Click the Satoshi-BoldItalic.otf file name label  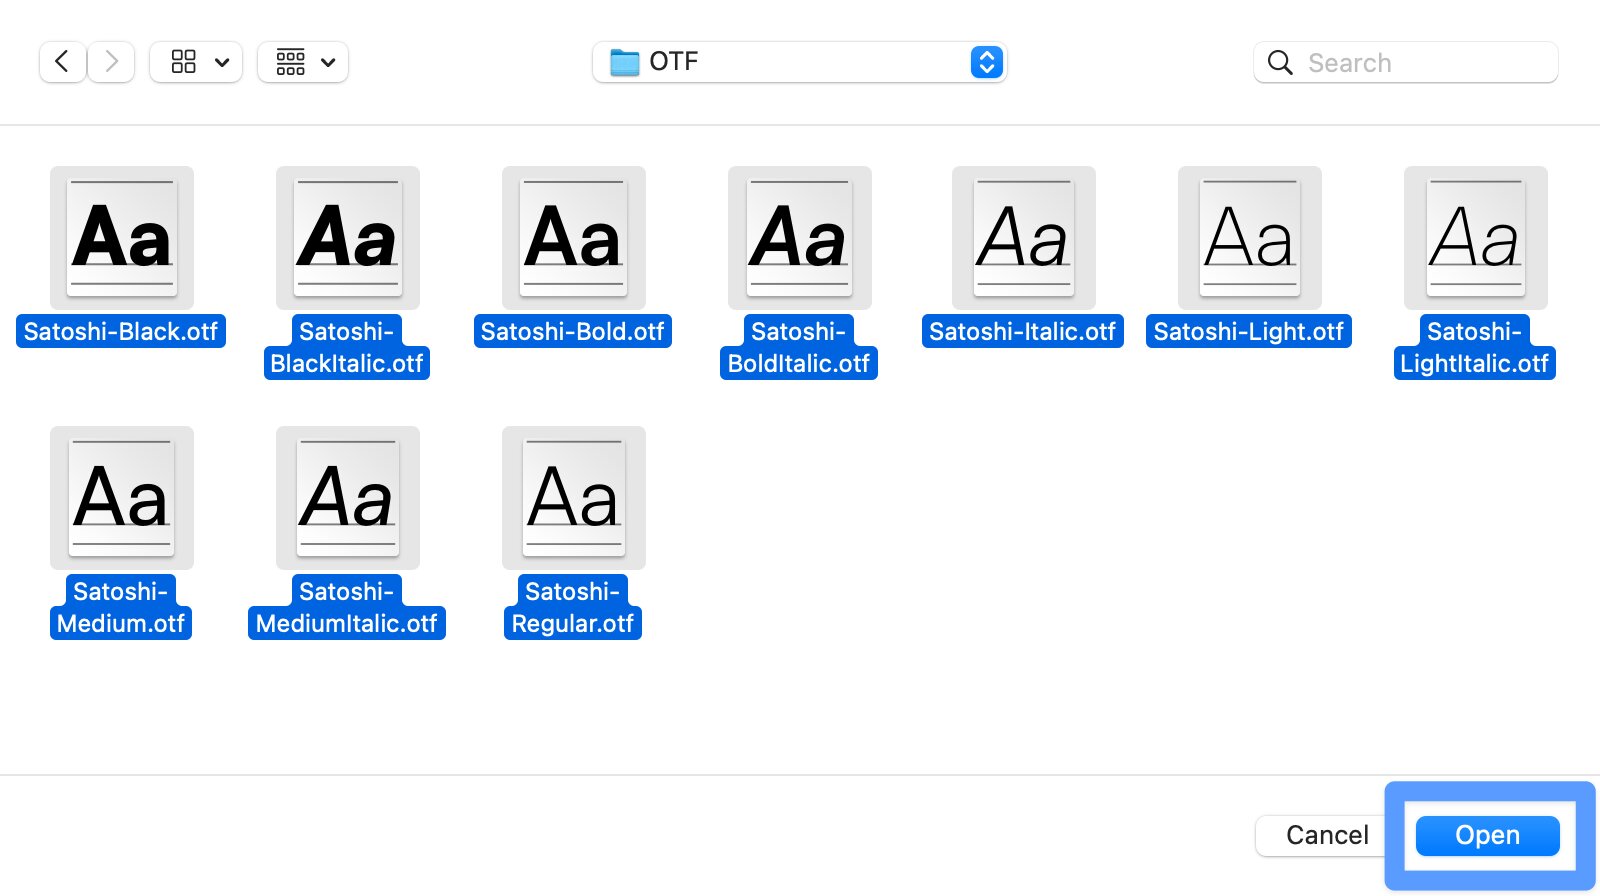[x=799, y=347]
